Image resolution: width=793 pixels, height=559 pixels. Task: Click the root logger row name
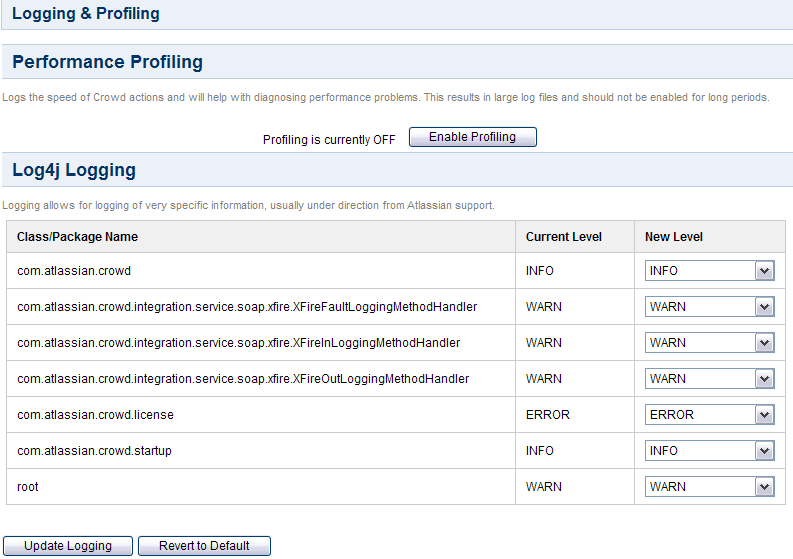[28, 487]
